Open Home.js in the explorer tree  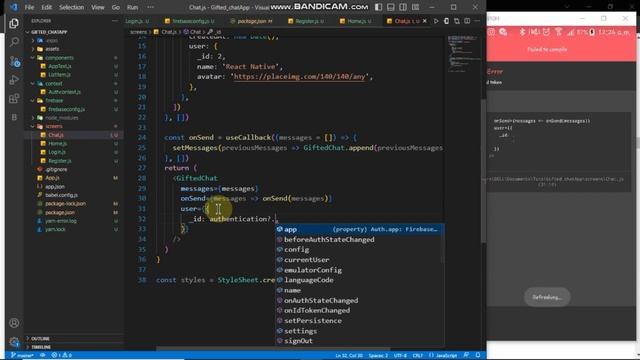57,144
